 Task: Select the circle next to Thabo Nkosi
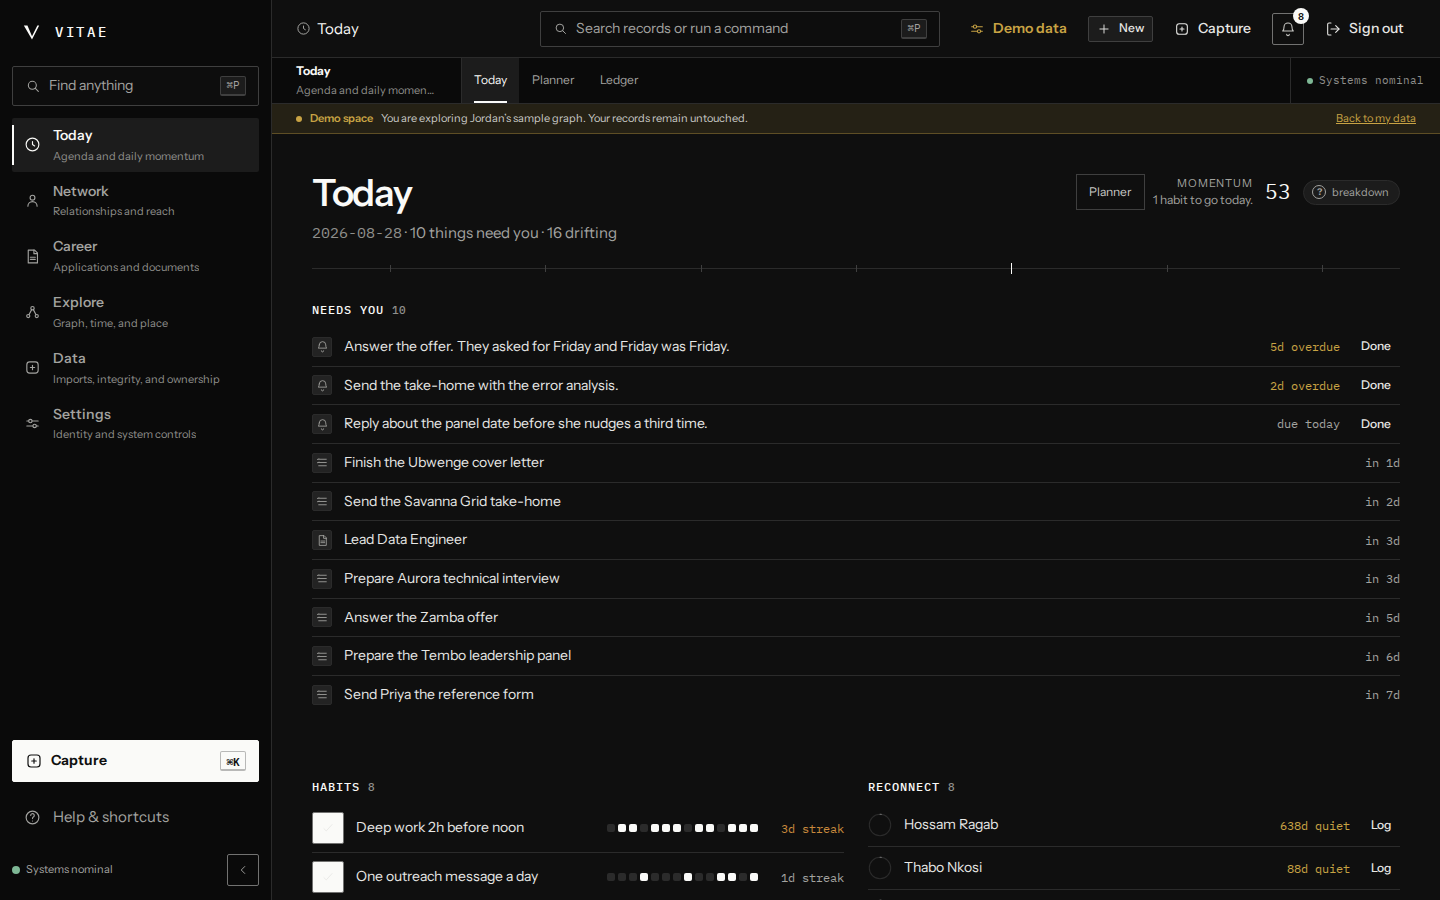880,868
